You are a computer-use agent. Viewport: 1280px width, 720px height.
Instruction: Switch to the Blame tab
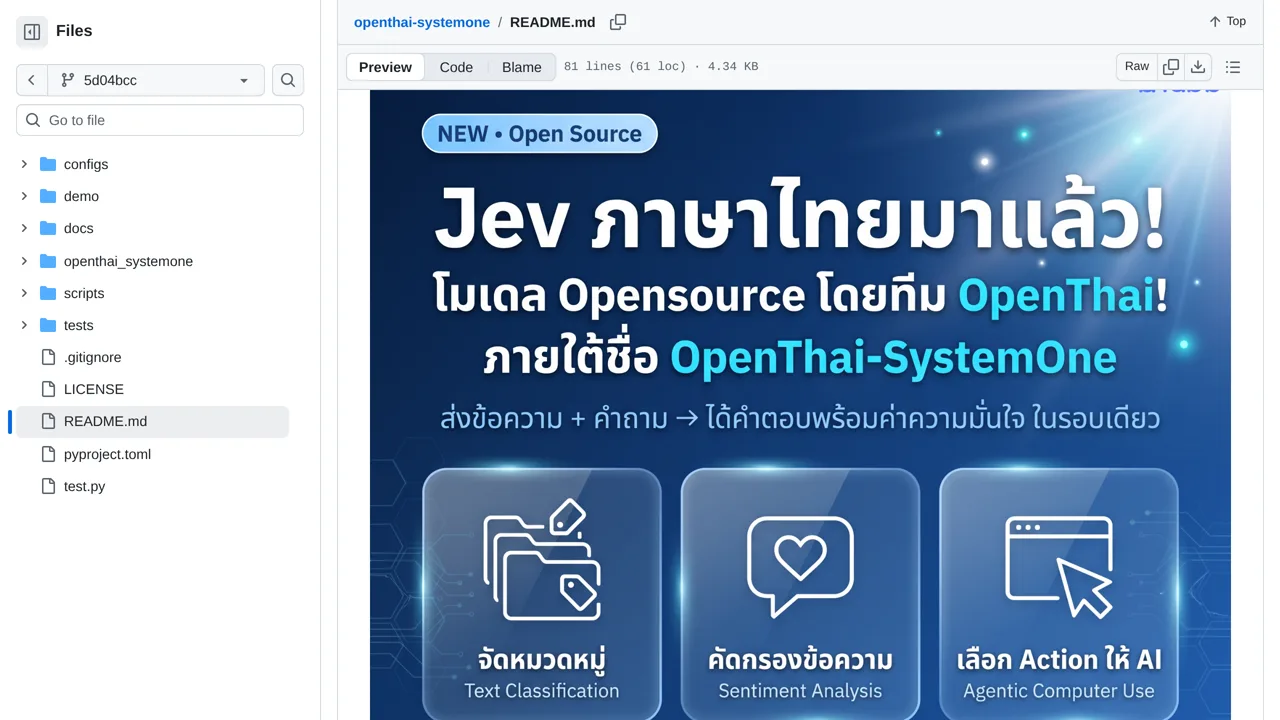tap(521, 67)
